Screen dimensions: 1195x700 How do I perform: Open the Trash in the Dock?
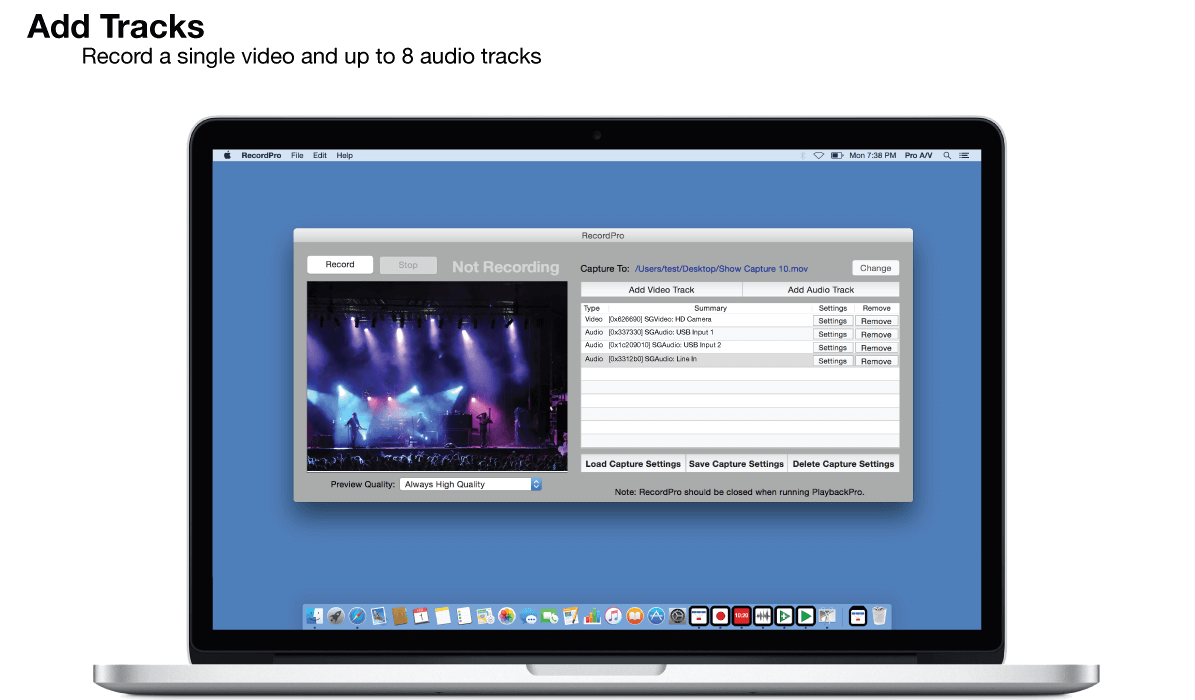pos(879,615)
